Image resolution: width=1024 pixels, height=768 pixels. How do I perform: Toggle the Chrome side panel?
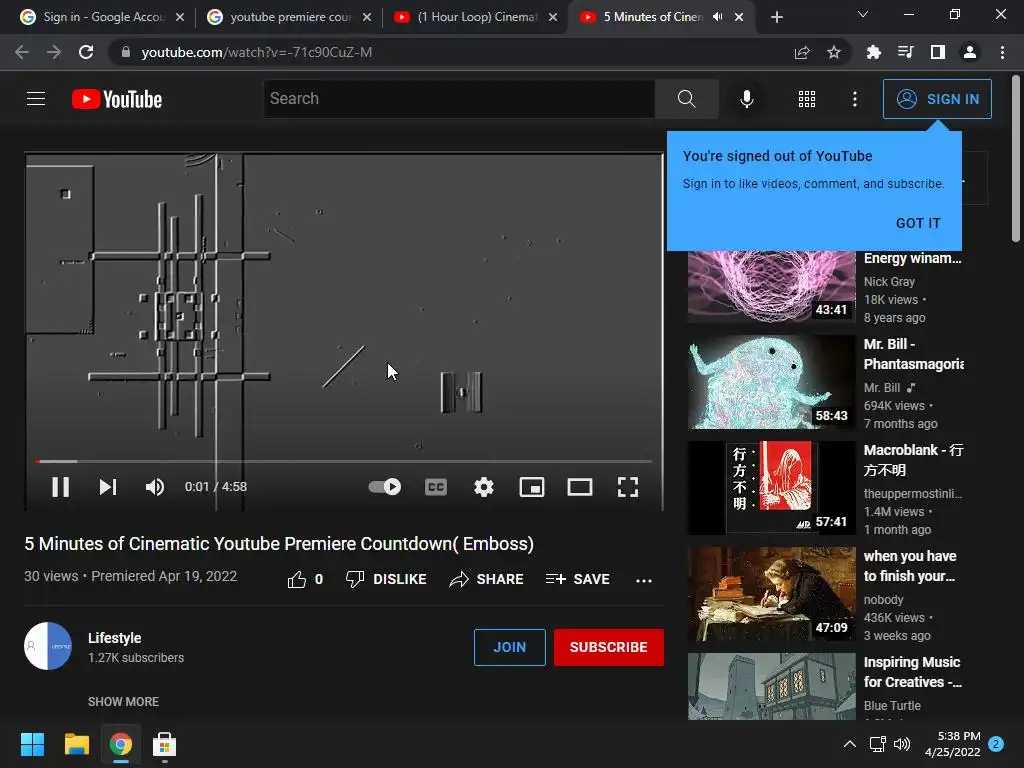(x=938, y=52)
